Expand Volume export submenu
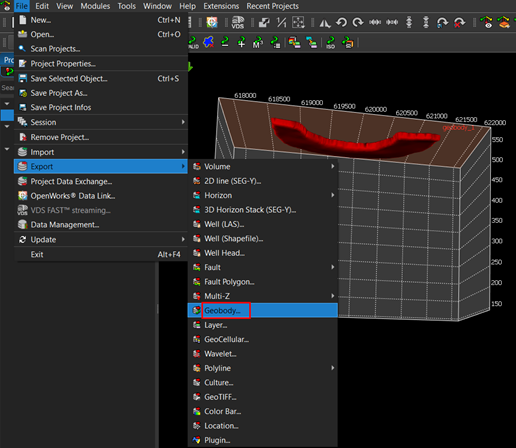516x448 pixels. click(263, 166)
